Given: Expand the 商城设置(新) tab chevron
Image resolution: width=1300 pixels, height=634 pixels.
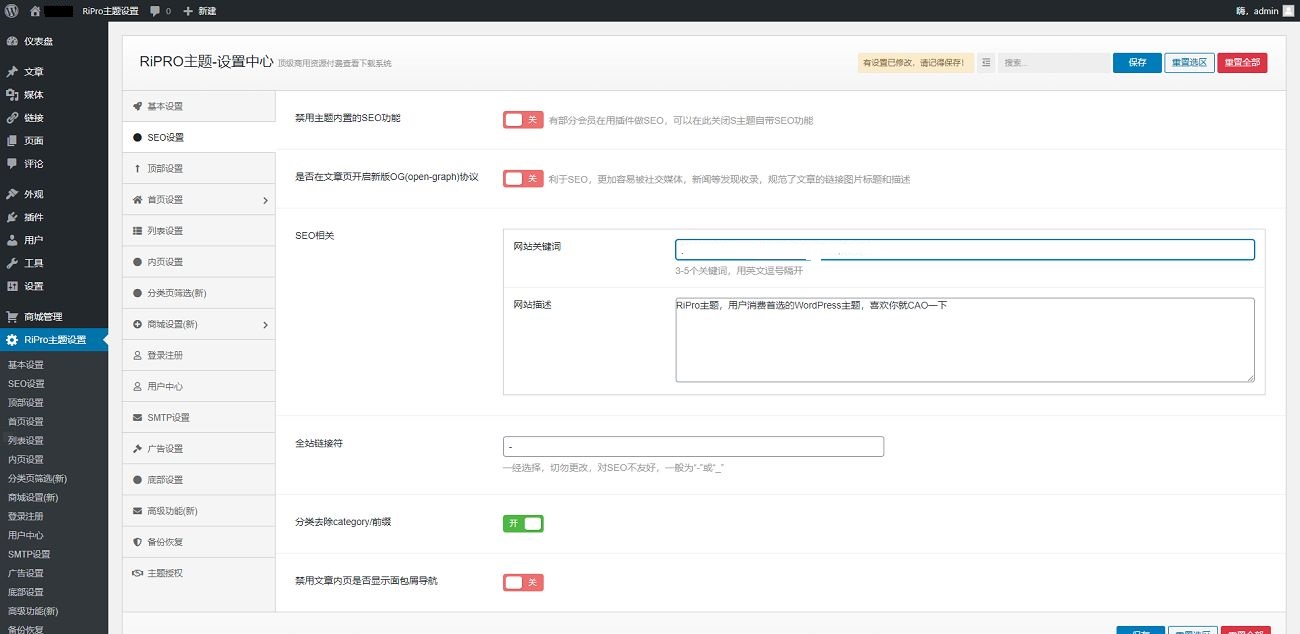Looking at the screenshot, I should [265, 325].
